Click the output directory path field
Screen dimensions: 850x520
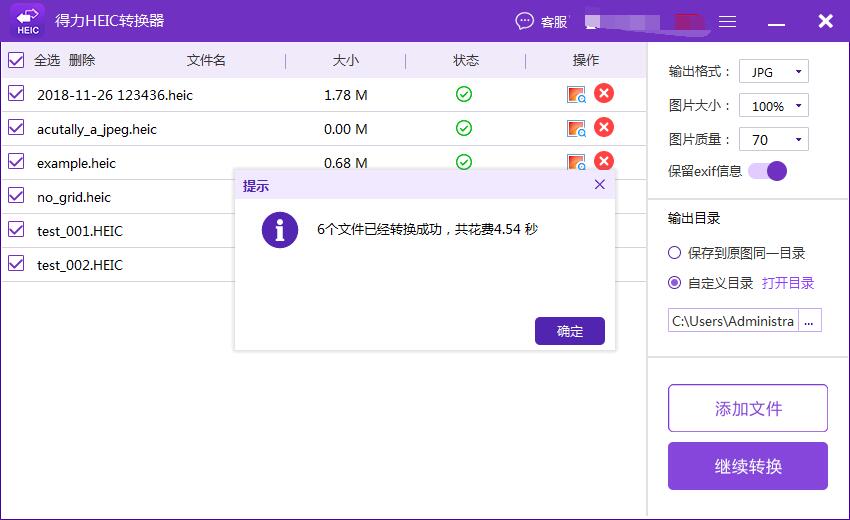pos(733,321)
